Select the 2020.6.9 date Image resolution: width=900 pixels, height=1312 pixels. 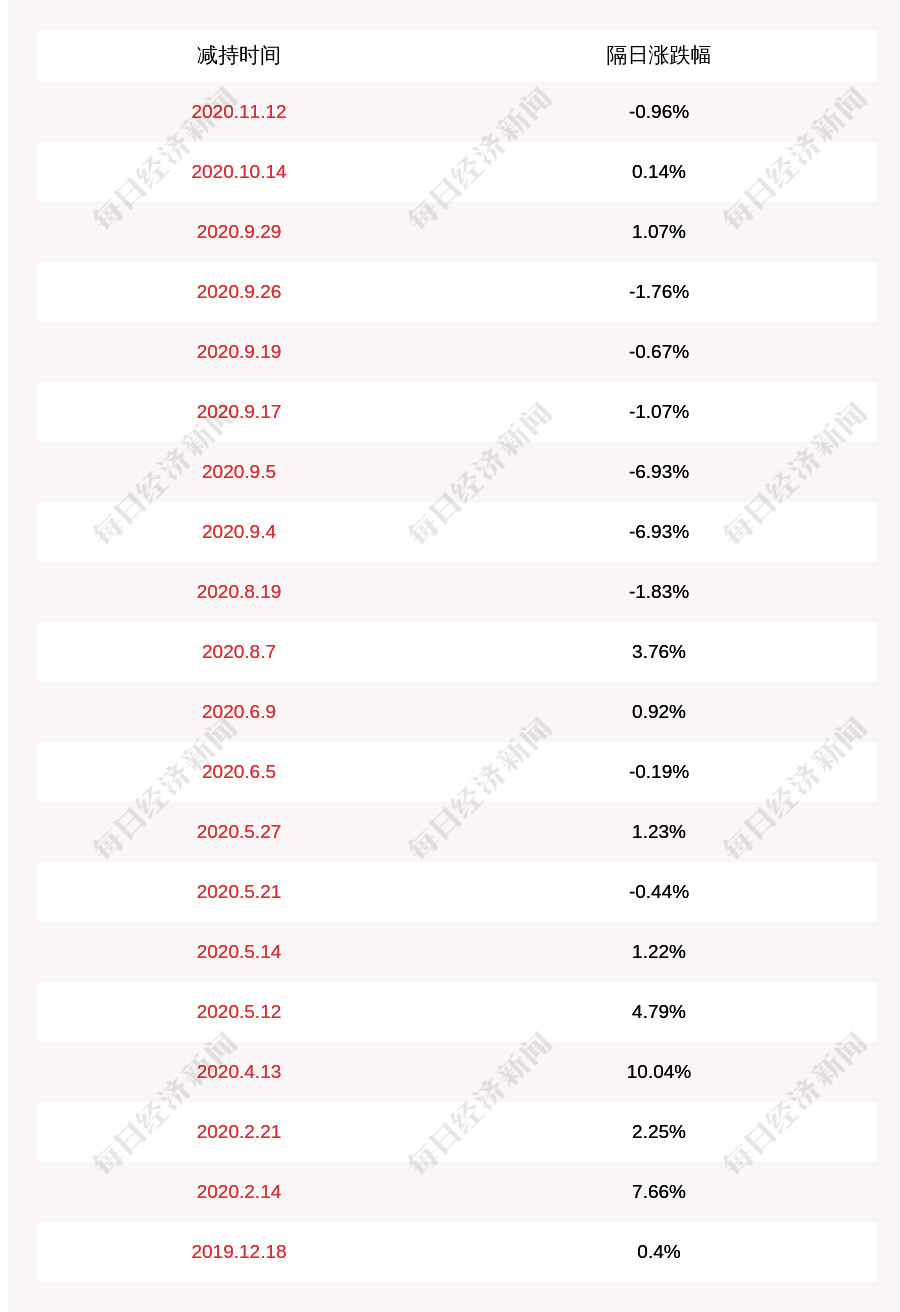(x=239, y=711)
